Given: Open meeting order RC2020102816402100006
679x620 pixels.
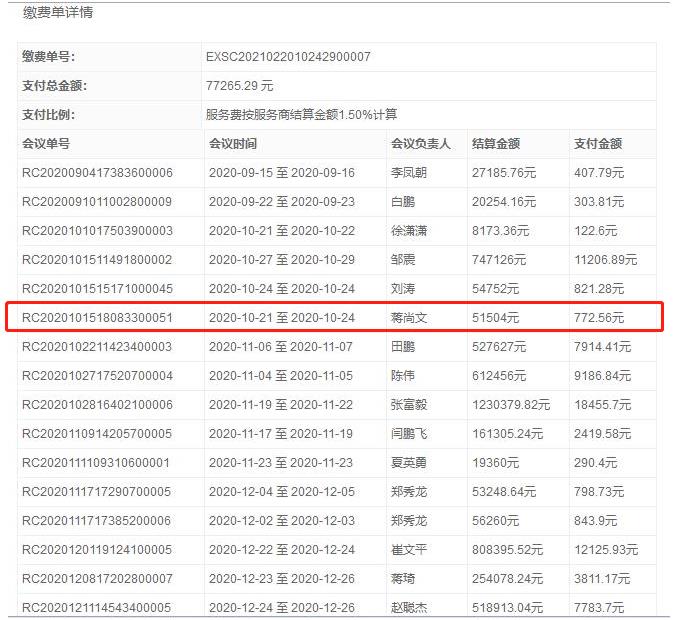Looking at the screenshot, I should (x=97, y=405).
